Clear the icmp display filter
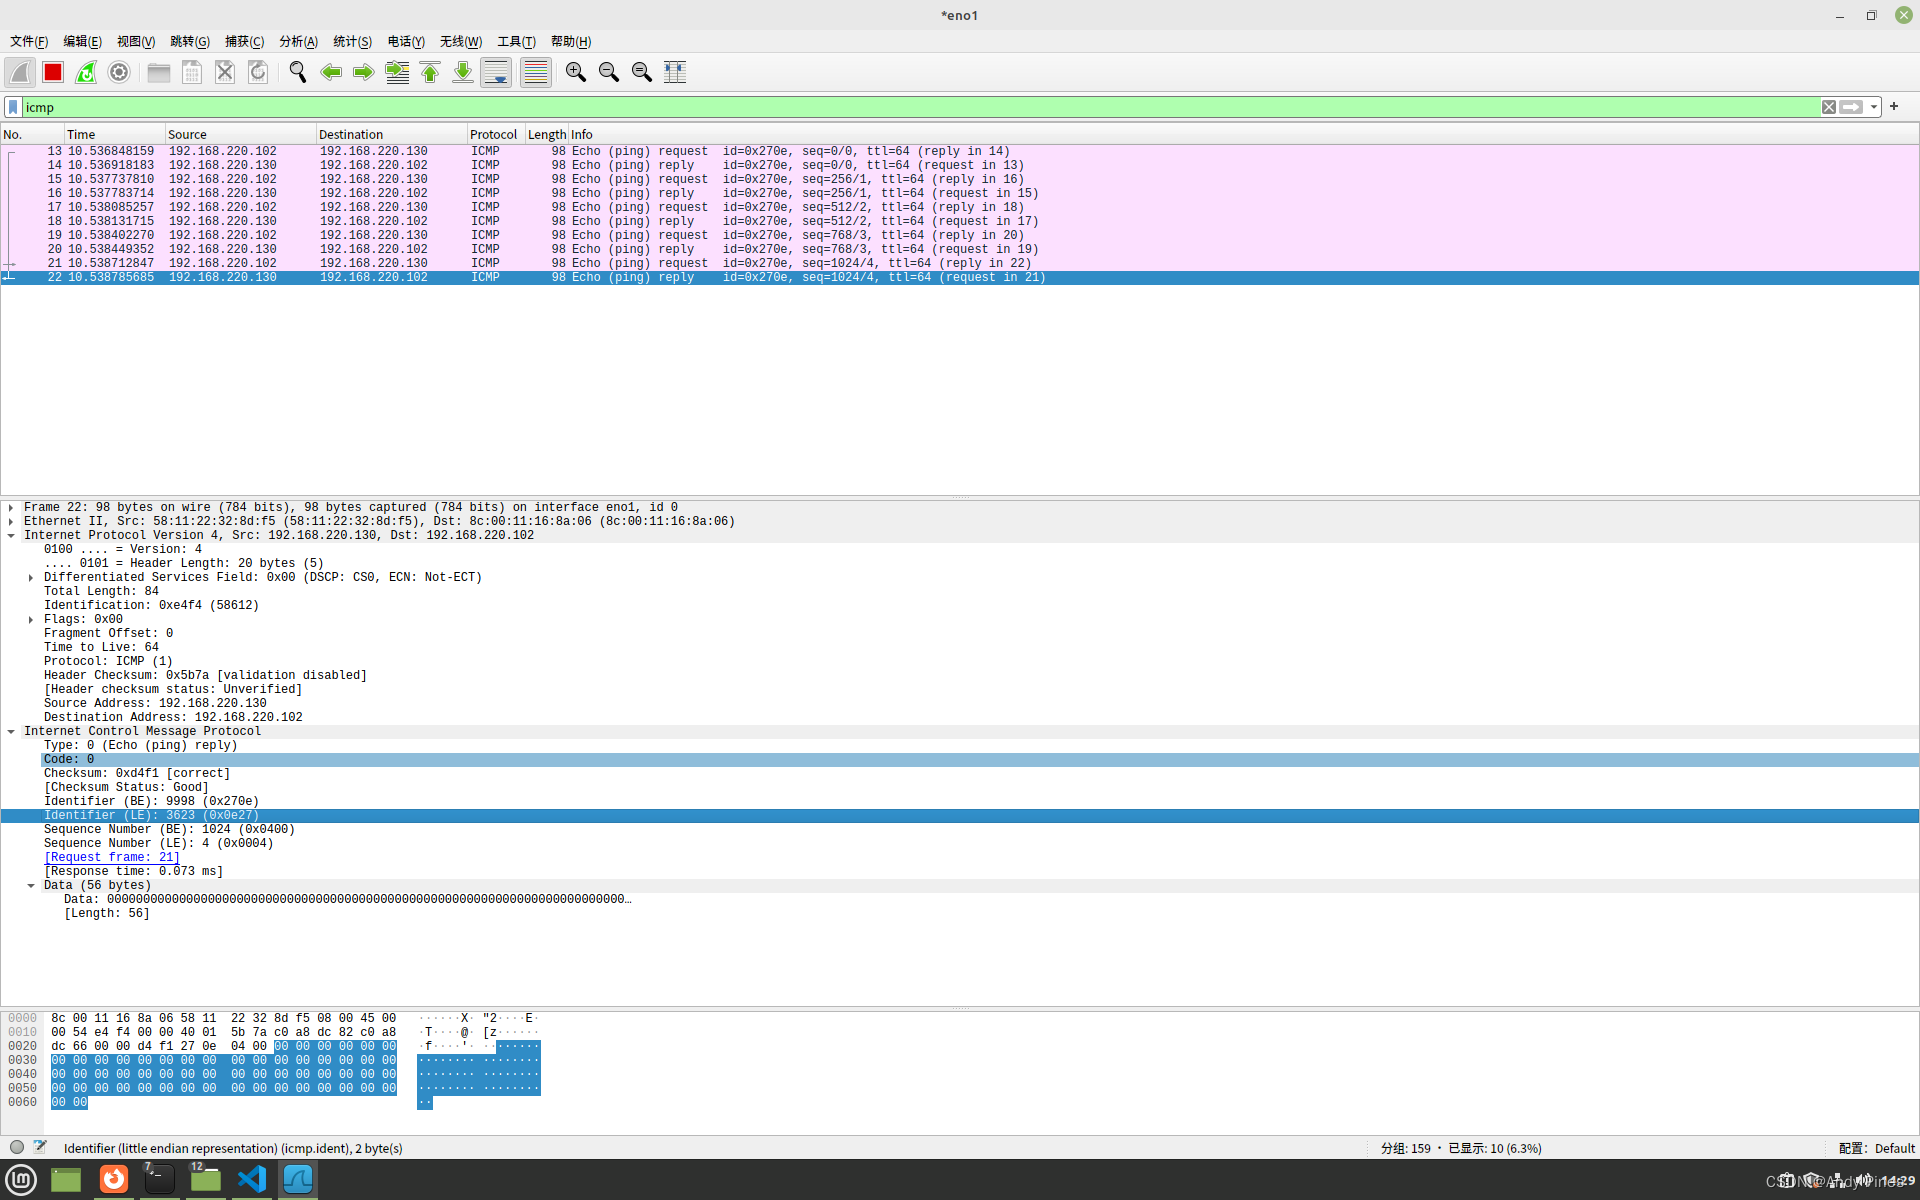The image size is (1920, 1200). [x=1828, y=107]
